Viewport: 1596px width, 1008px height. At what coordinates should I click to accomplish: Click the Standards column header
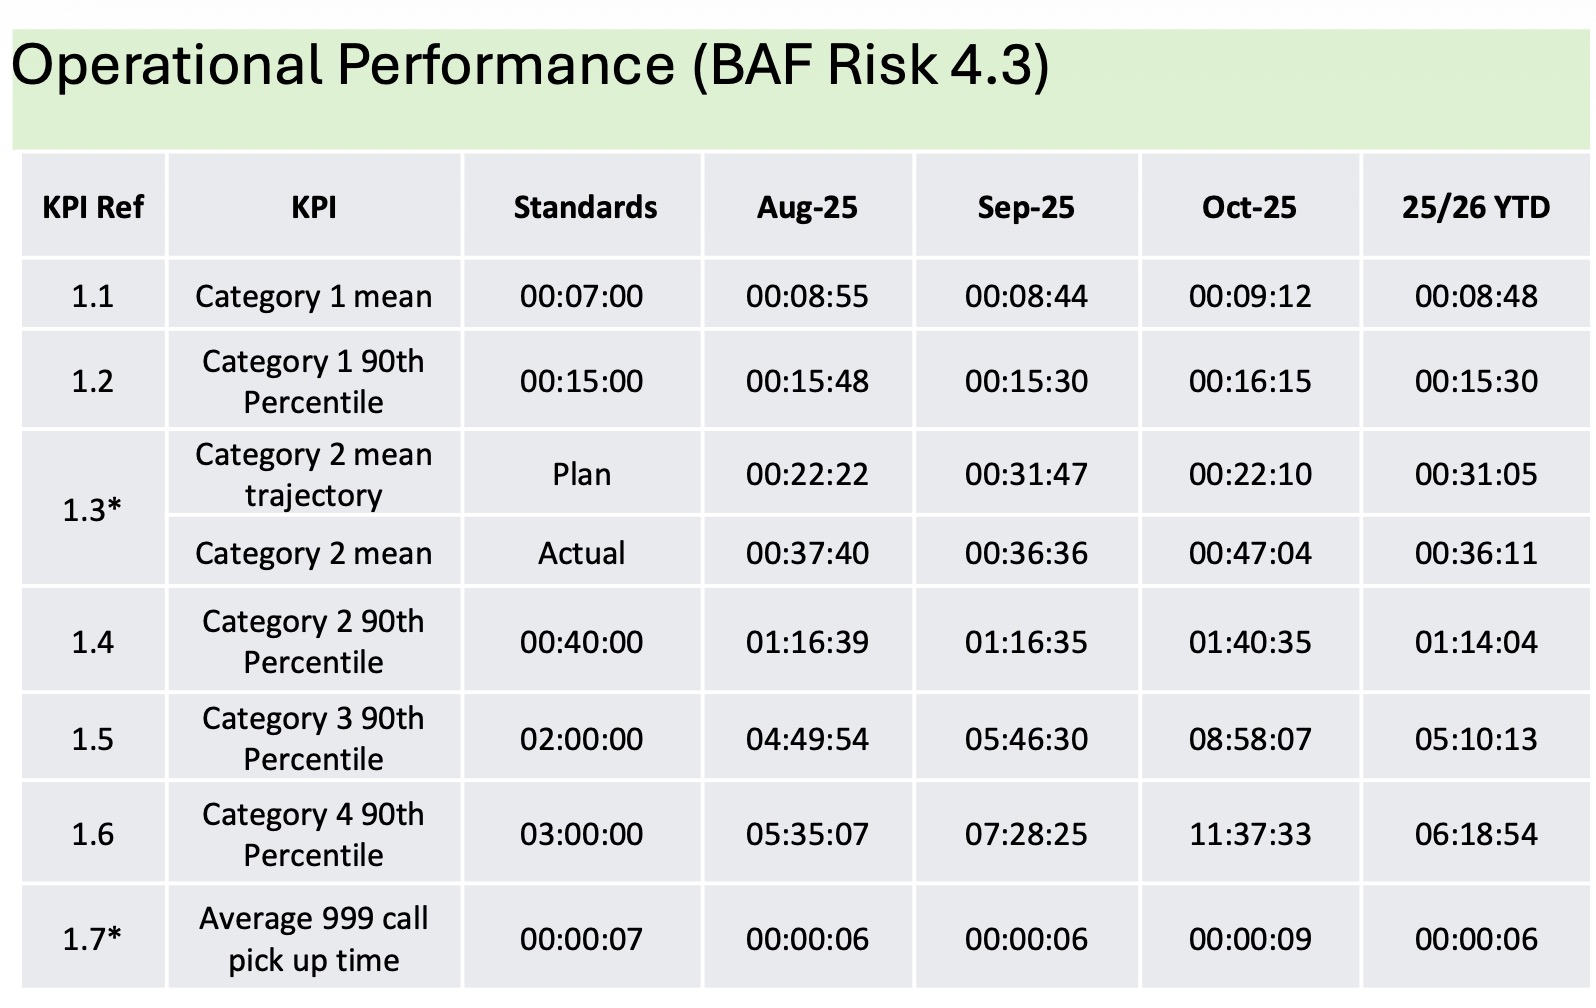[x=585, y=208]
